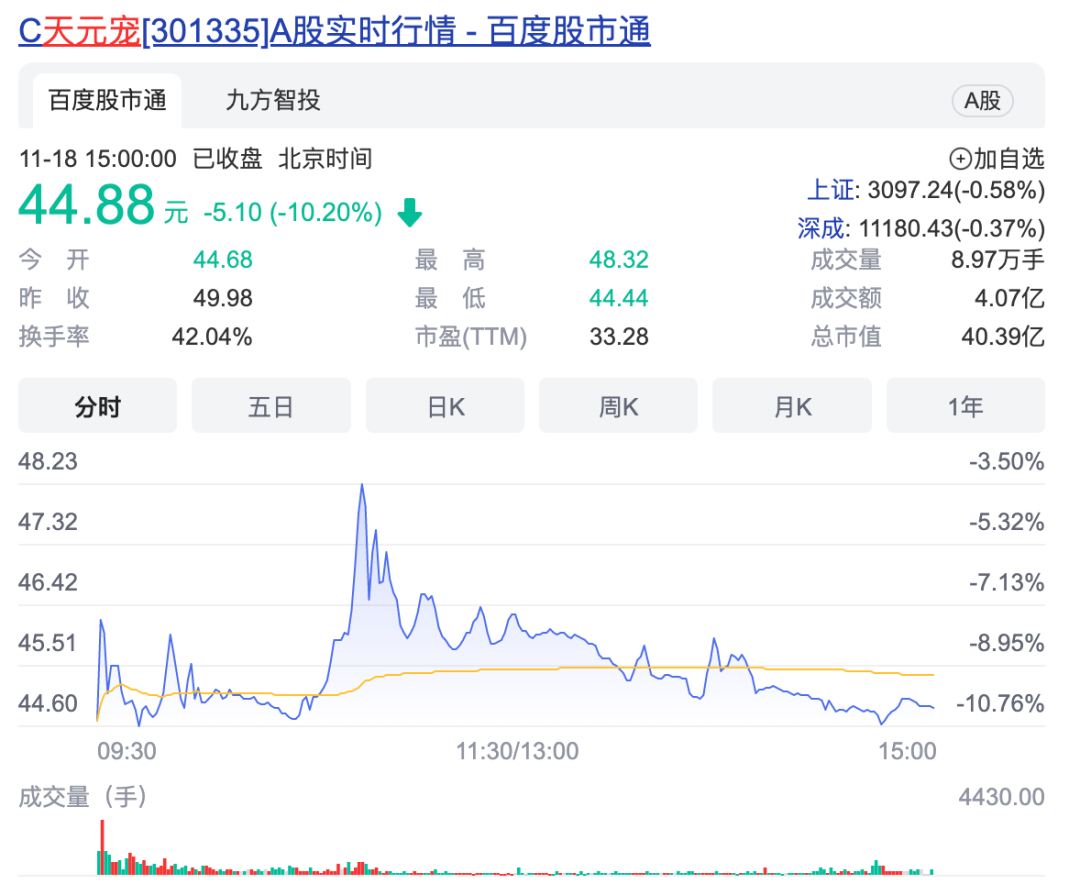The height and width of the screenshot is (884, 1080).
Task: Select the 1年 chart tab
Action: pos(966,407)
